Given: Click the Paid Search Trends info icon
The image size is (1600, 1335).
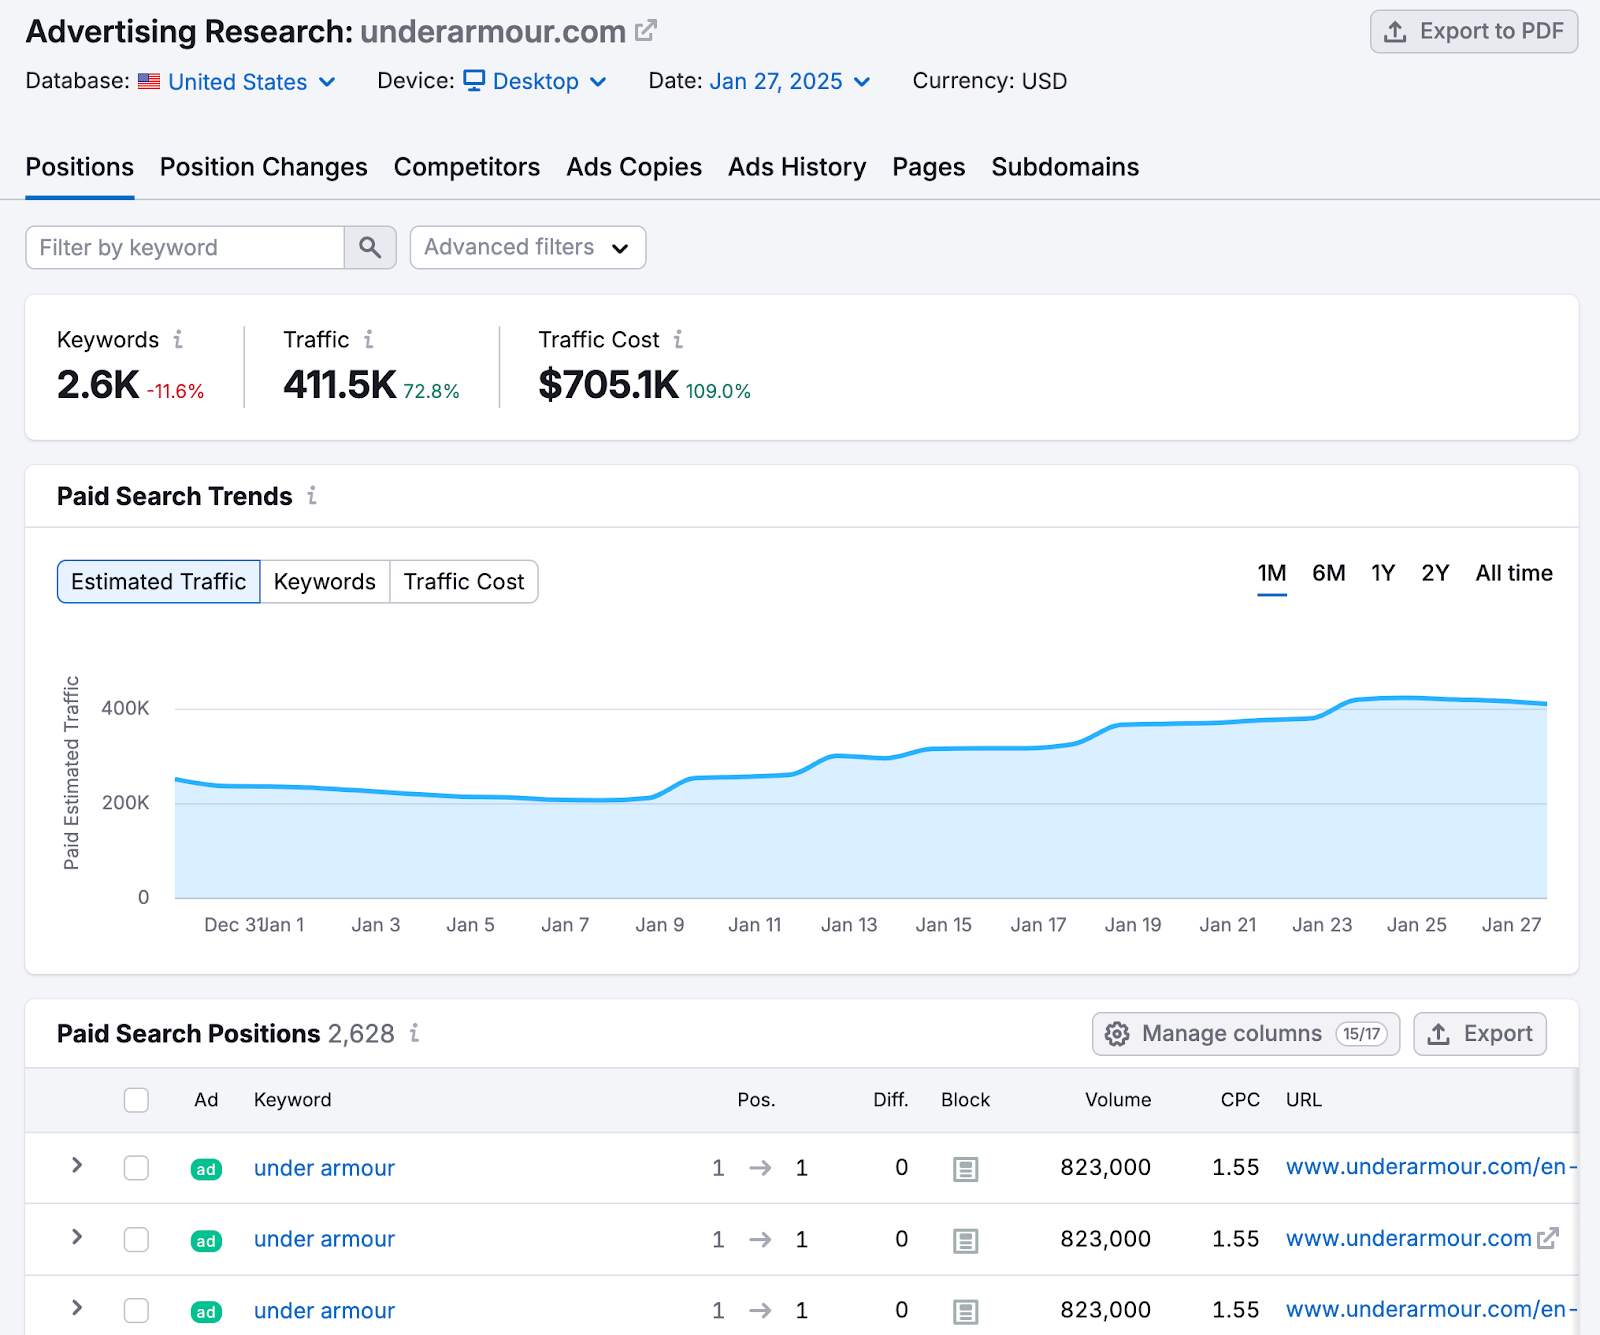Looking at the screenshot, I should [312, 496].
